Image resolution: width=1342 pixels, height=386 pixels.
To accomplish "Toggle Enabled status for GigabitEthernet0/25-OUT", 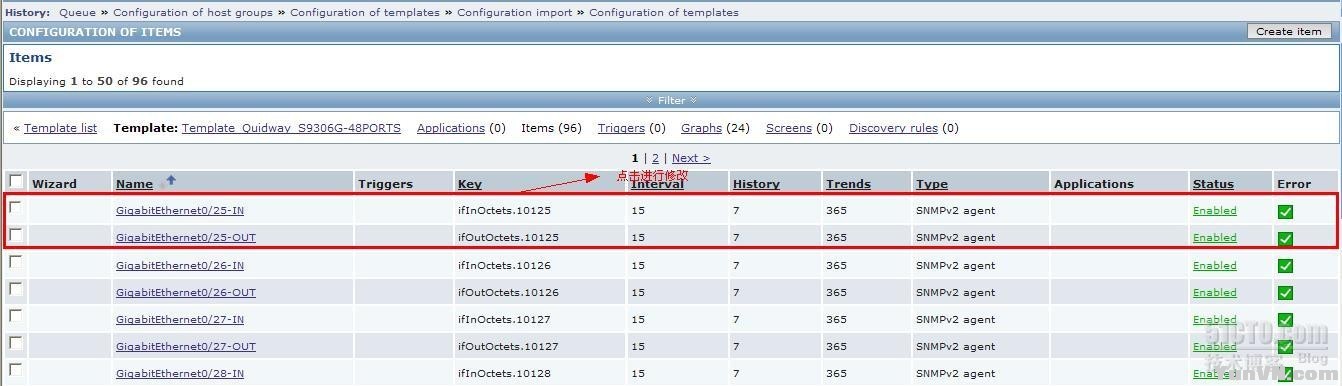I will click(x=1215, y=238).
